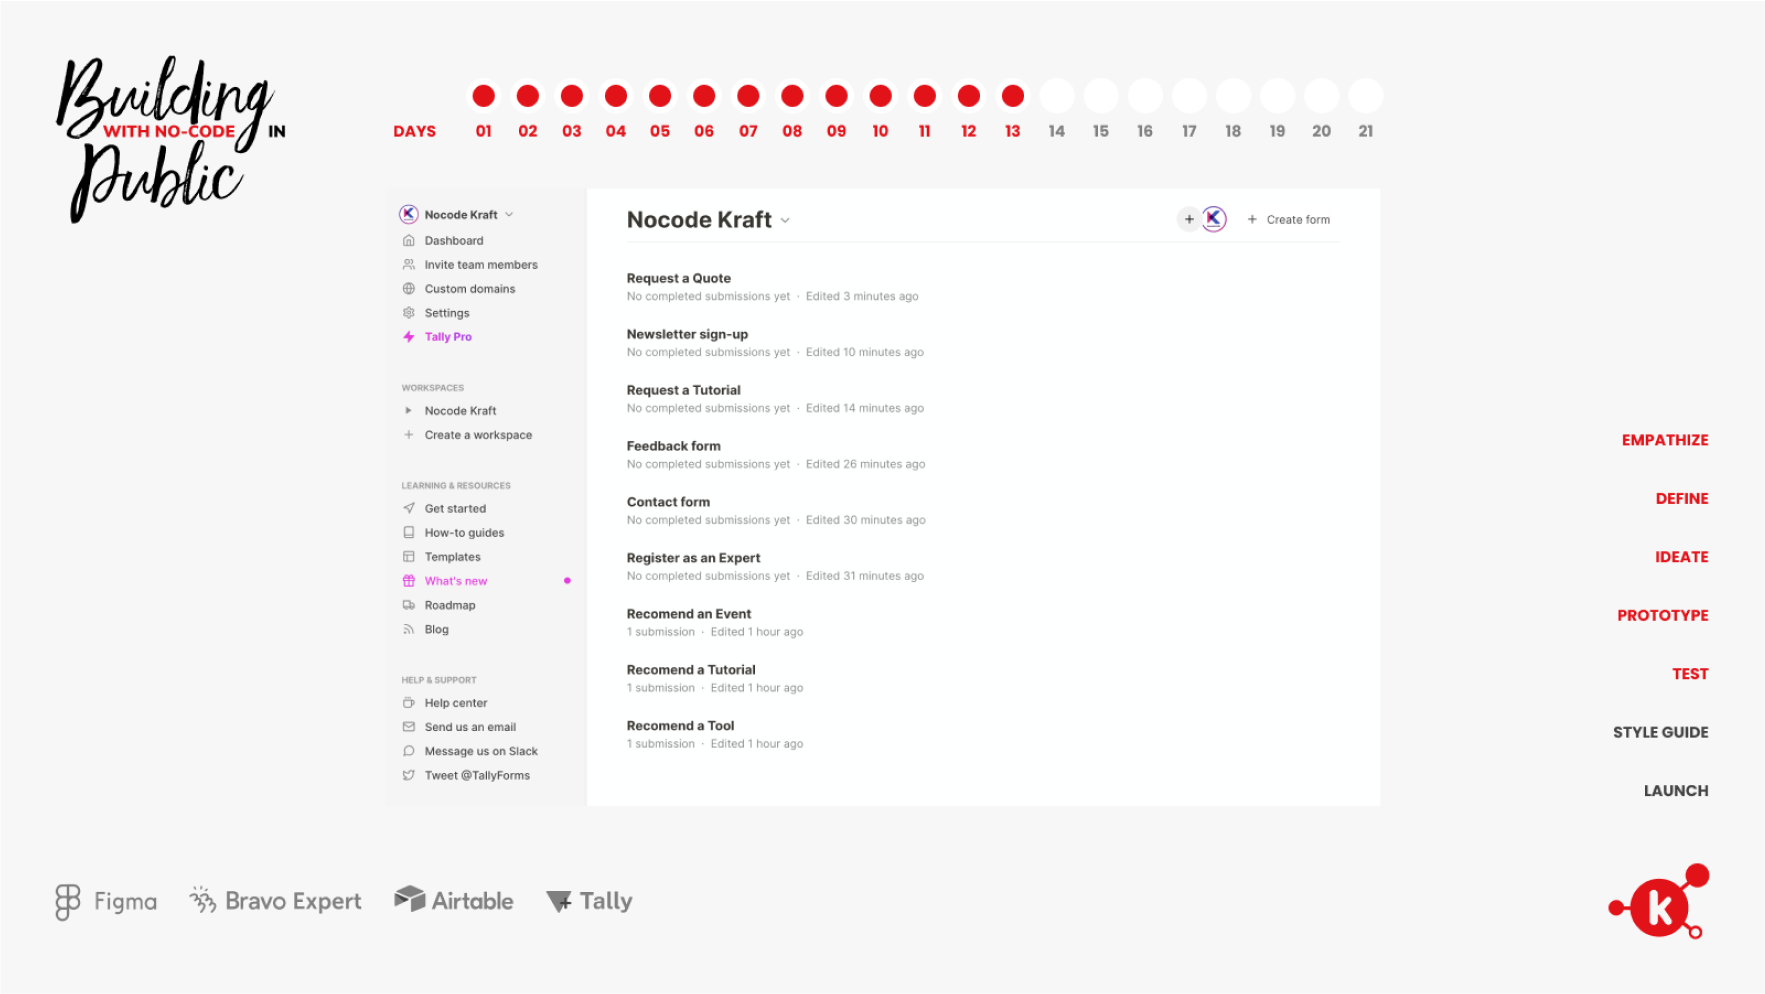Viewport: 1765px width, 994px height.
Task: Select Tally Pro upgrade link
Action: pos(448,337)
